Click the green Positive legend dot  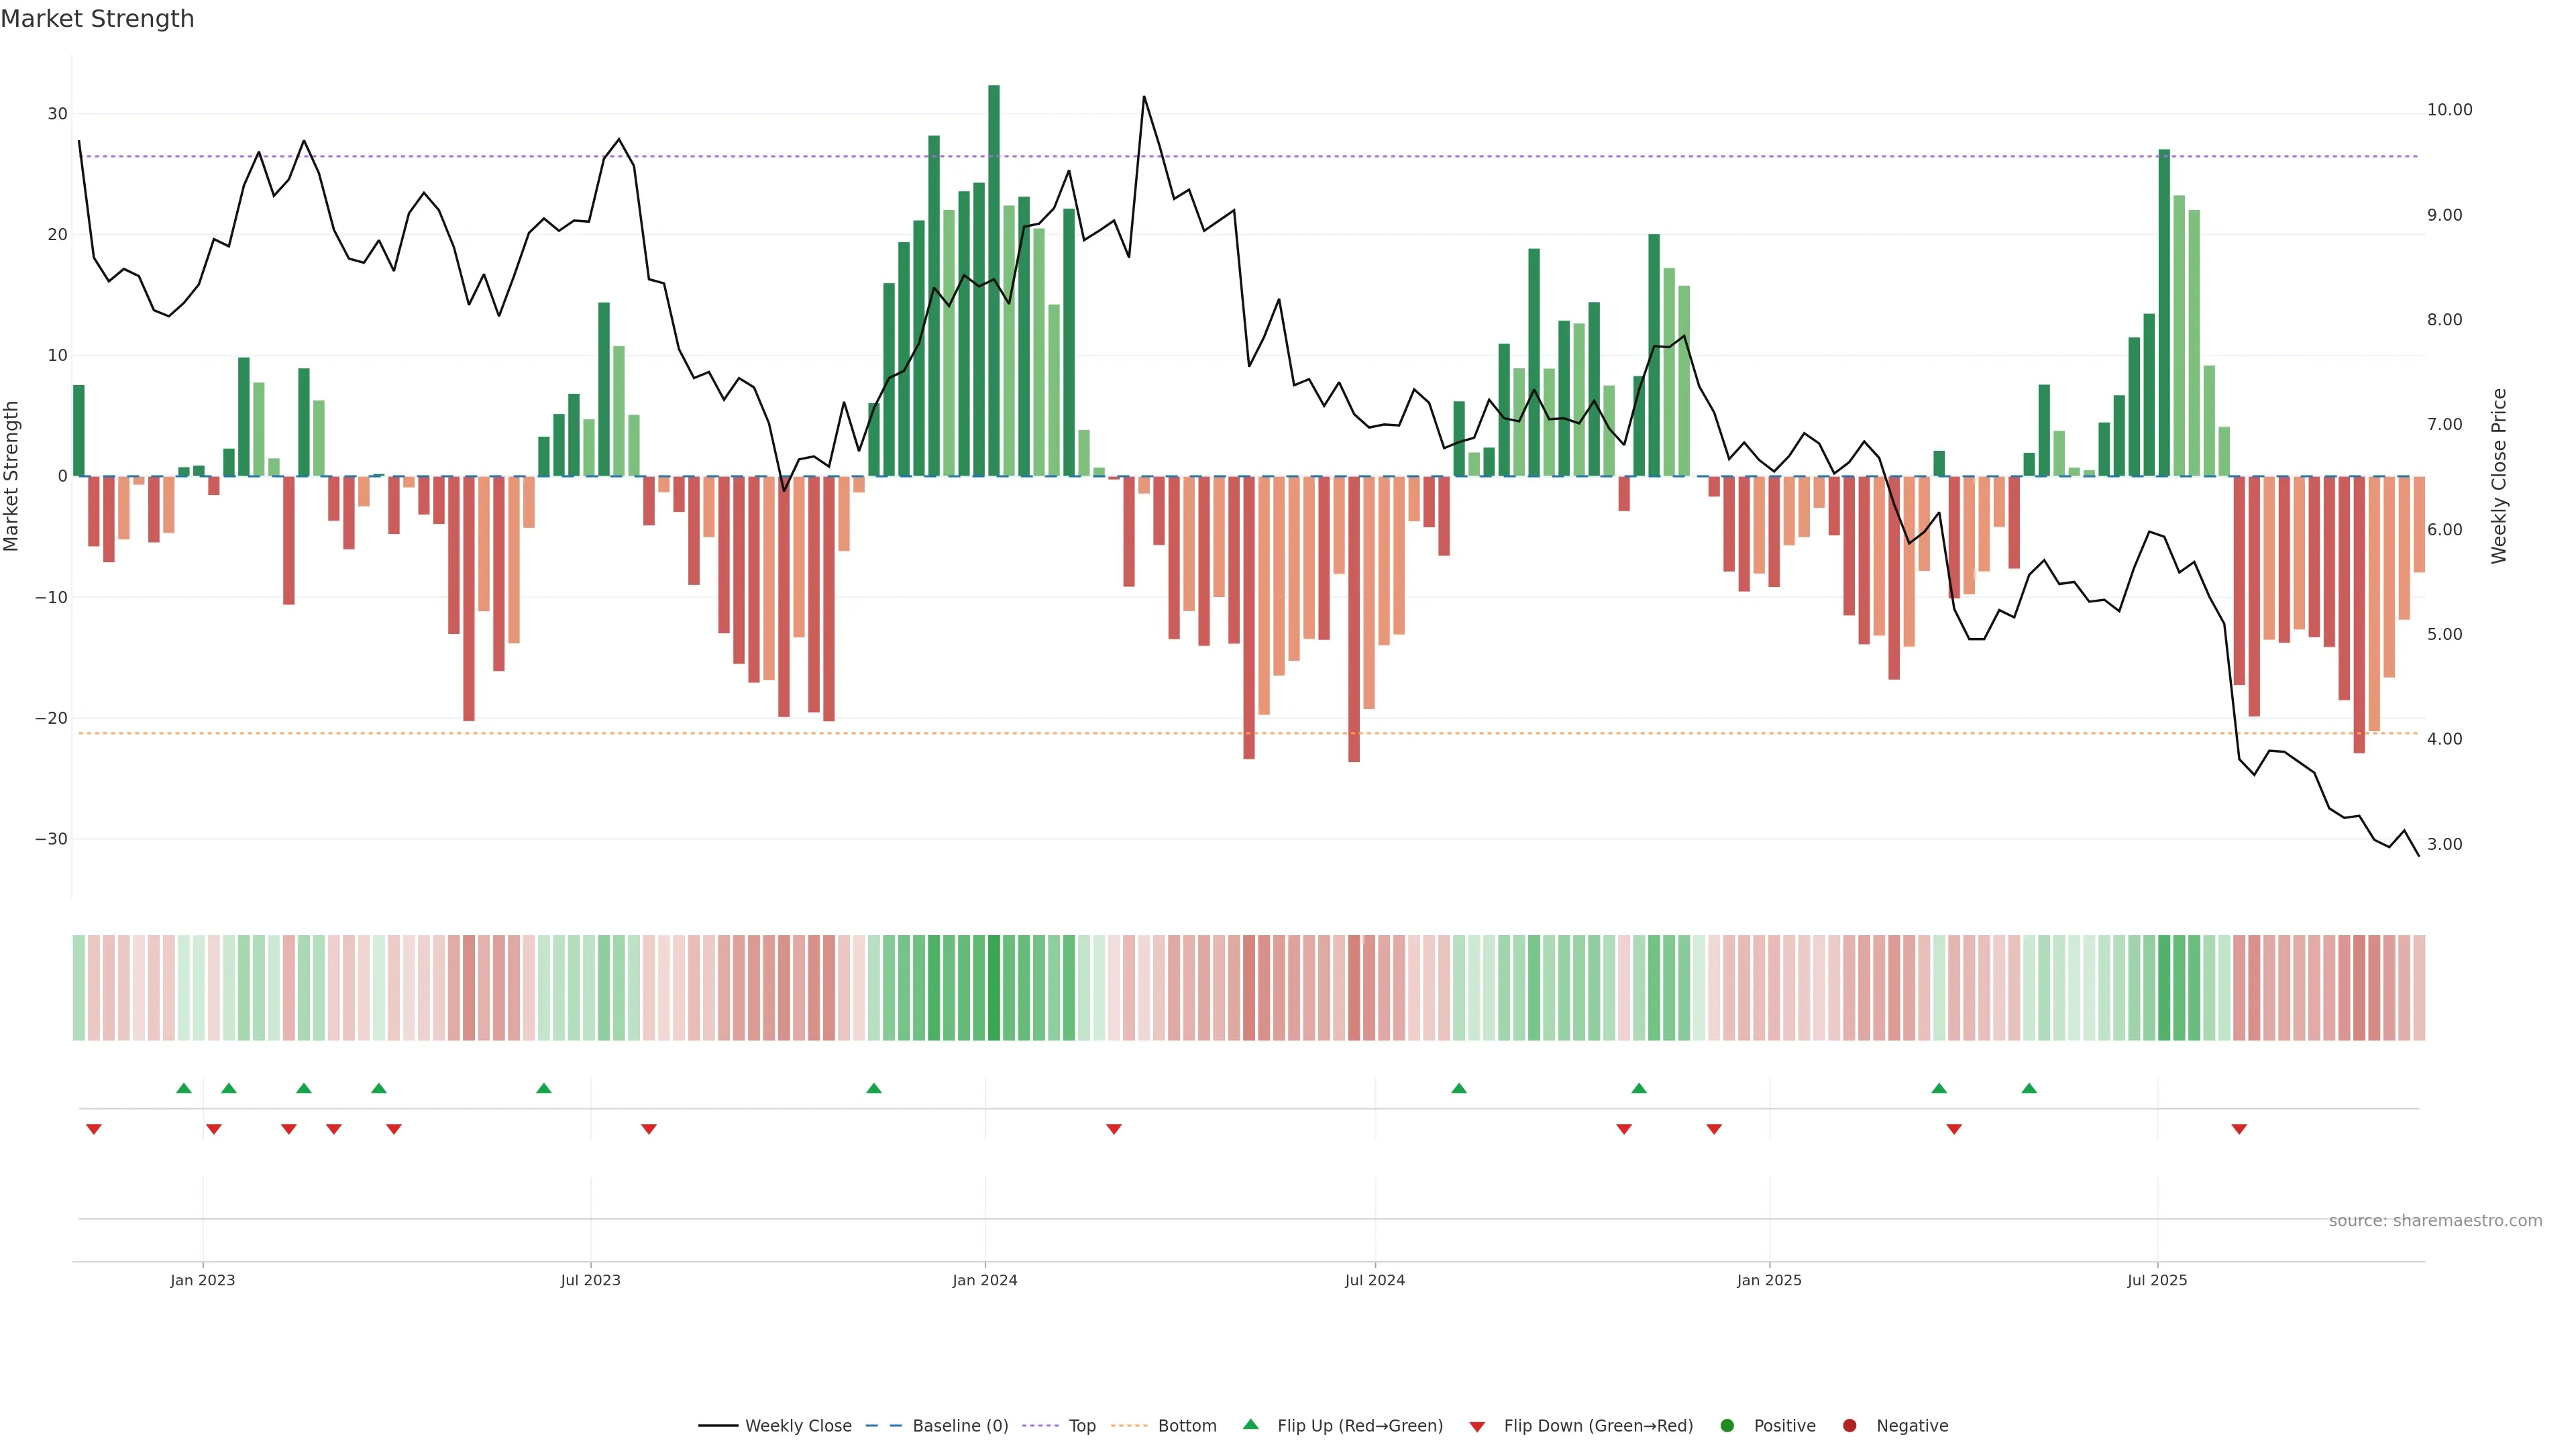(x=1727, y=1426)
